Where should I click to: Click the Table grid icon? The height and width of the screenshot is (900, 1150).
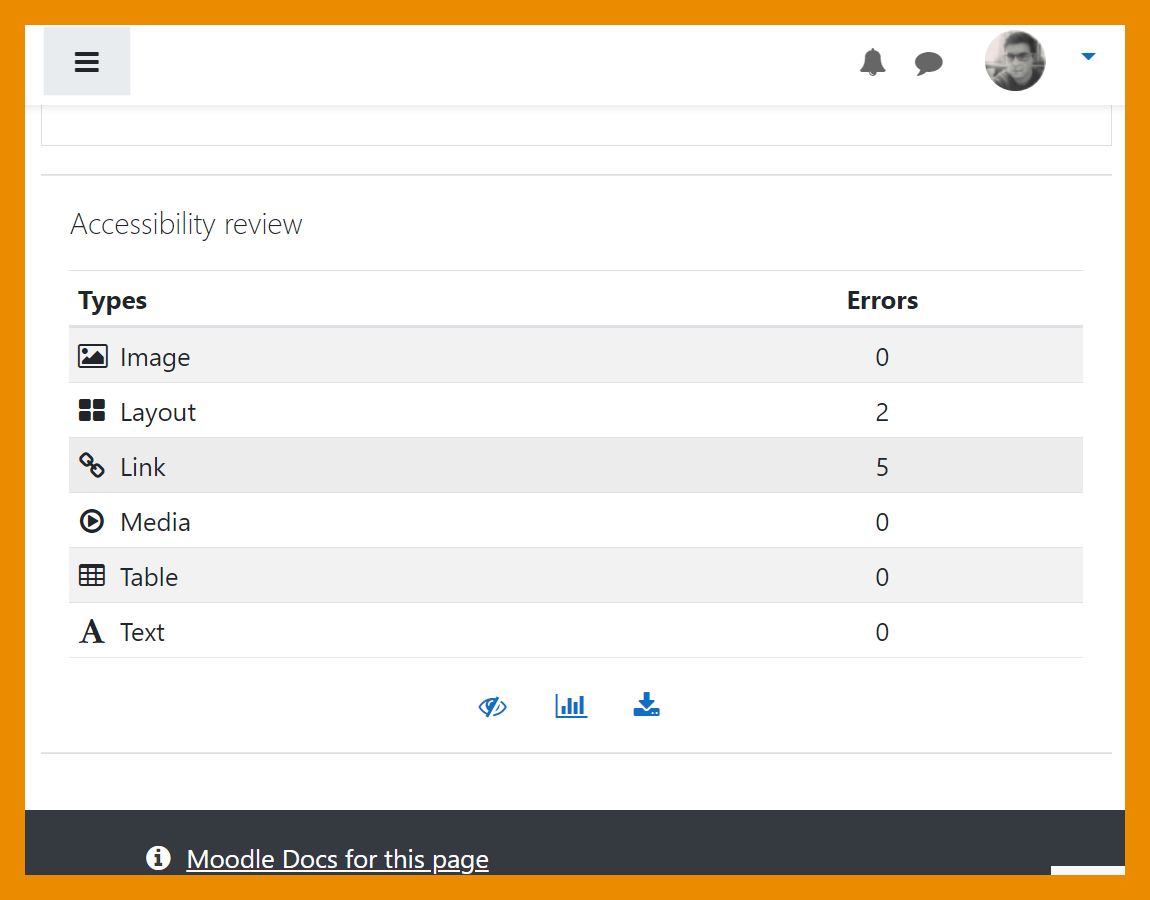point(92,576)
